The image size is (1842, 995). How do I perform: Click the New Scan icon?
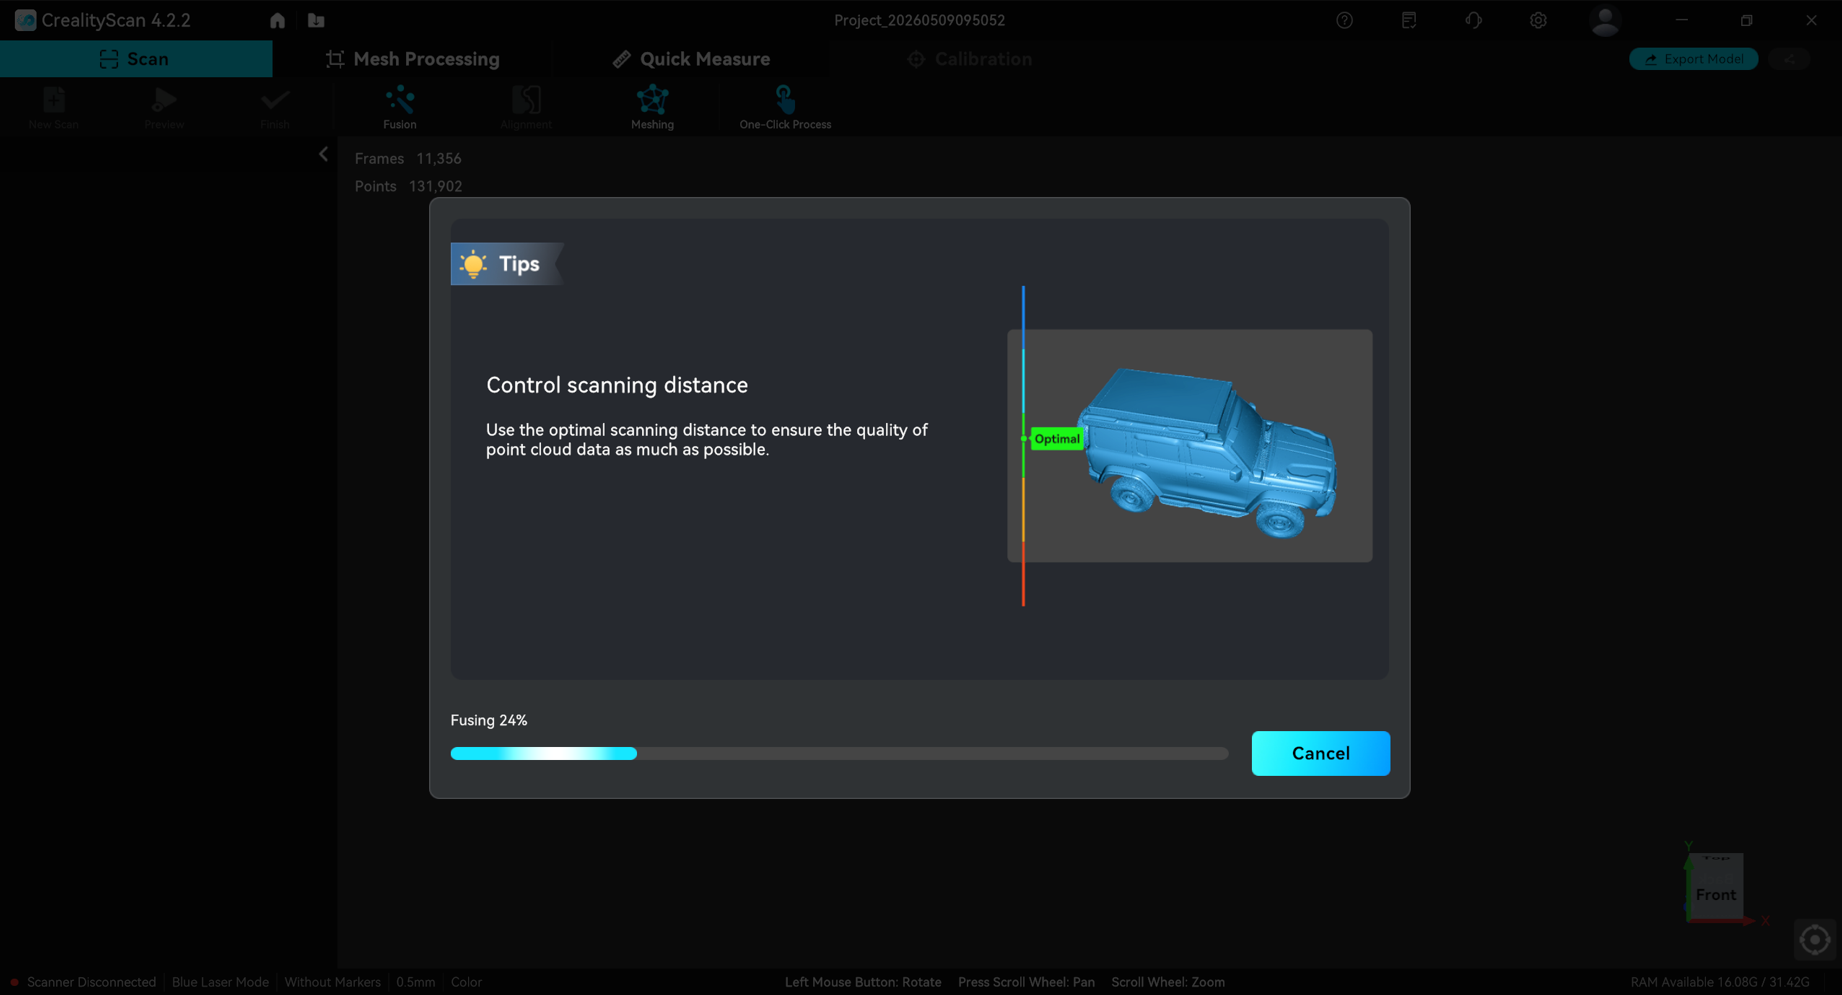coord(54,100)
